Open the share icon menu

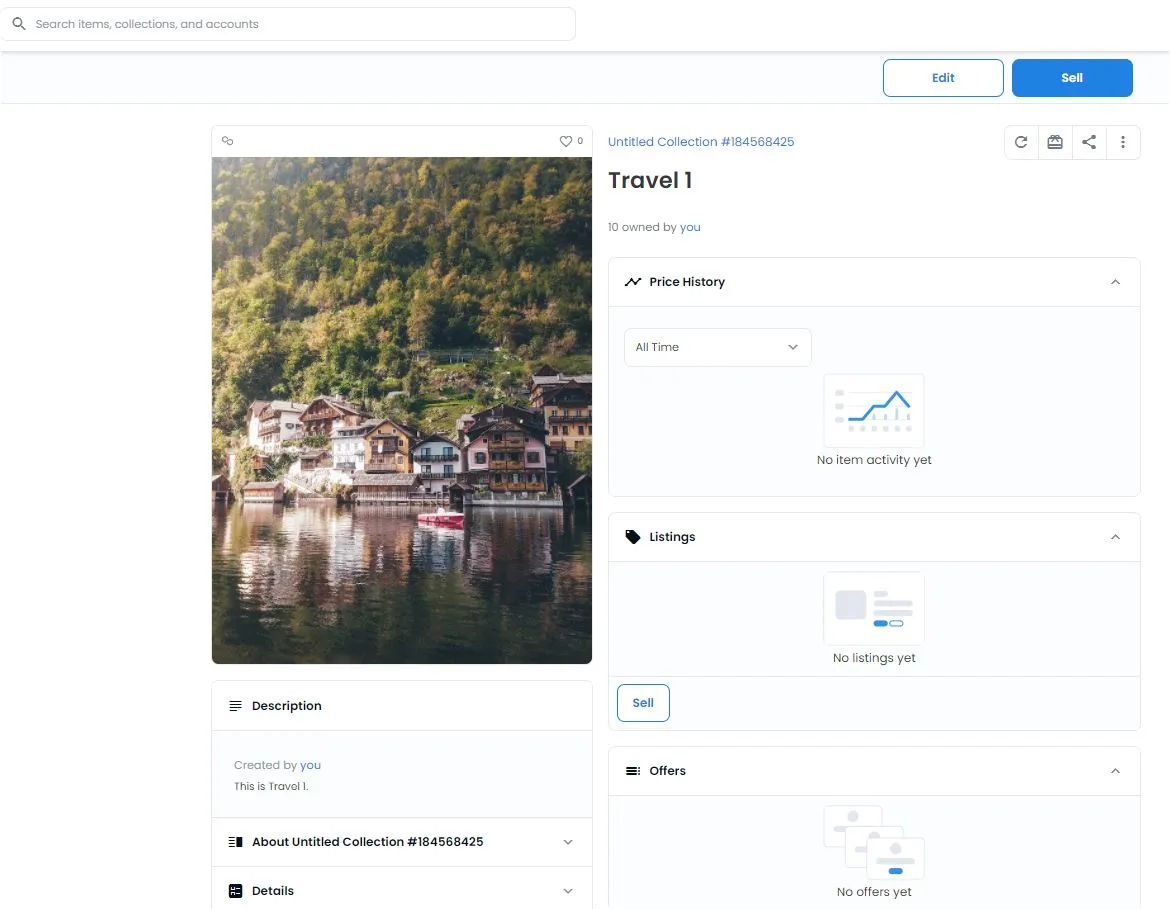tap(1089, 142)
